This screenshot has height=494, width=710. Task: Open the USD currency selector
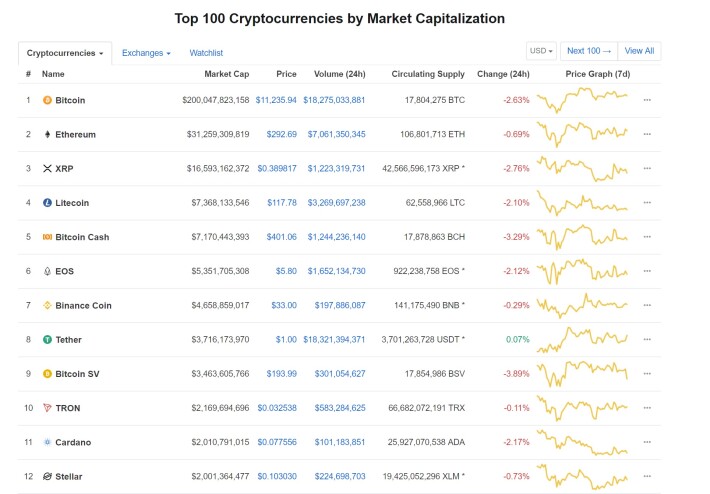[541, 51]
